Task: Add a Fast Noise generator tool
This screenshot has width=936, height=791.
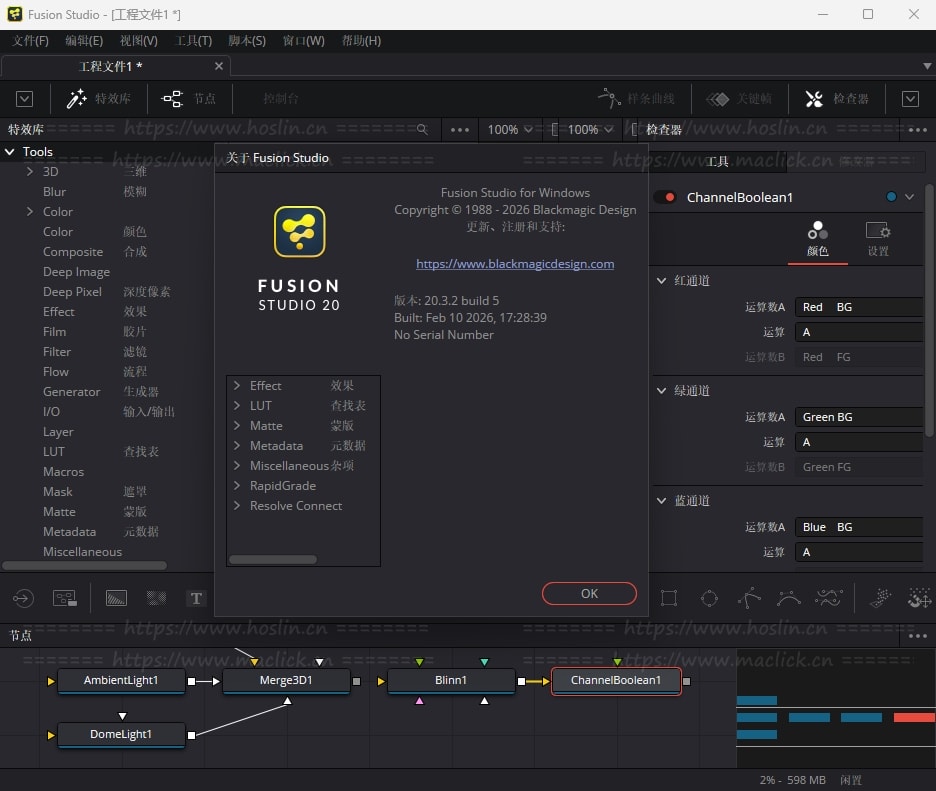Action: (156, 598)
